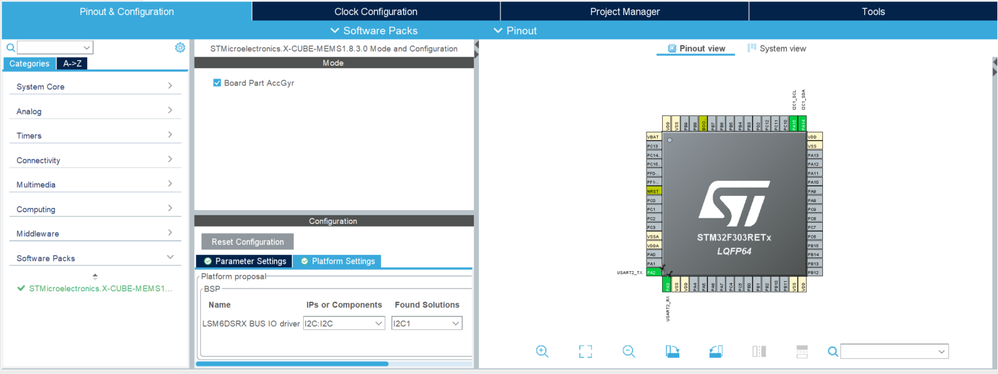Select the Platform Settings tab
Viewport: 998px width, 374px height.
point(337,261)
